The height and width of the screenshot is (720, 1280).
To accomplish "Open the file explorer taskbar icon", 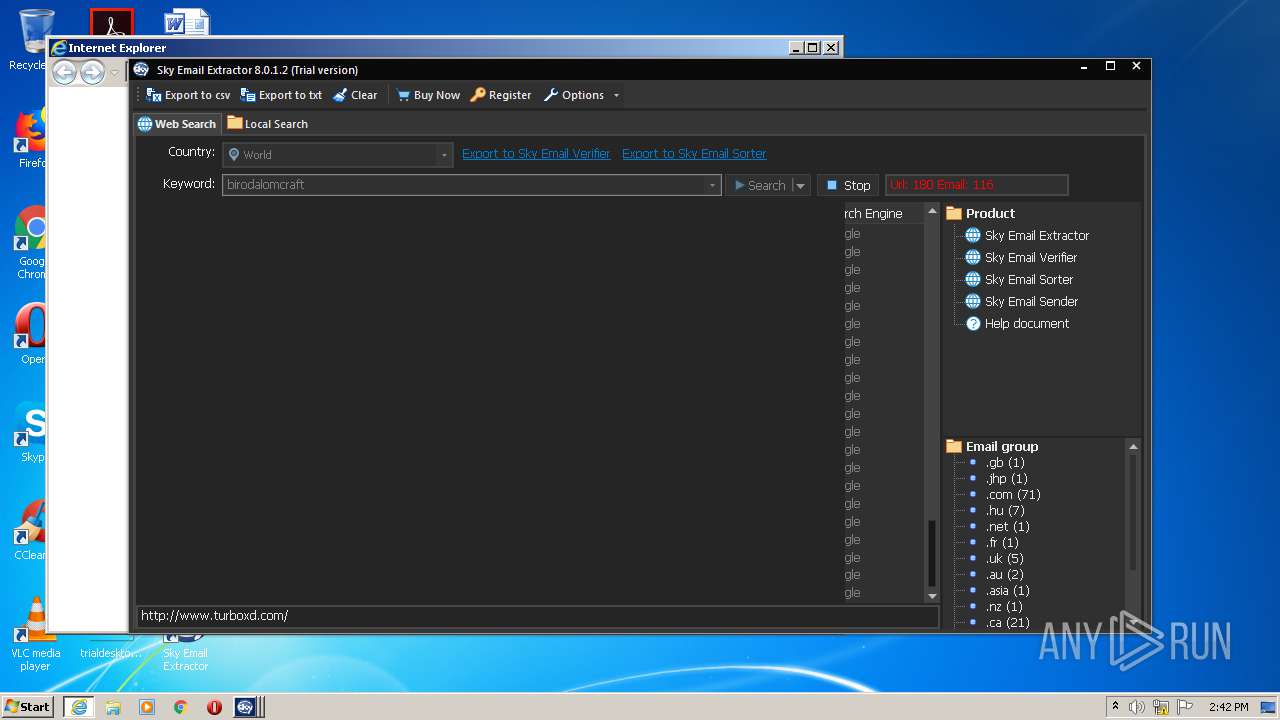I will (x=113, y=707).
